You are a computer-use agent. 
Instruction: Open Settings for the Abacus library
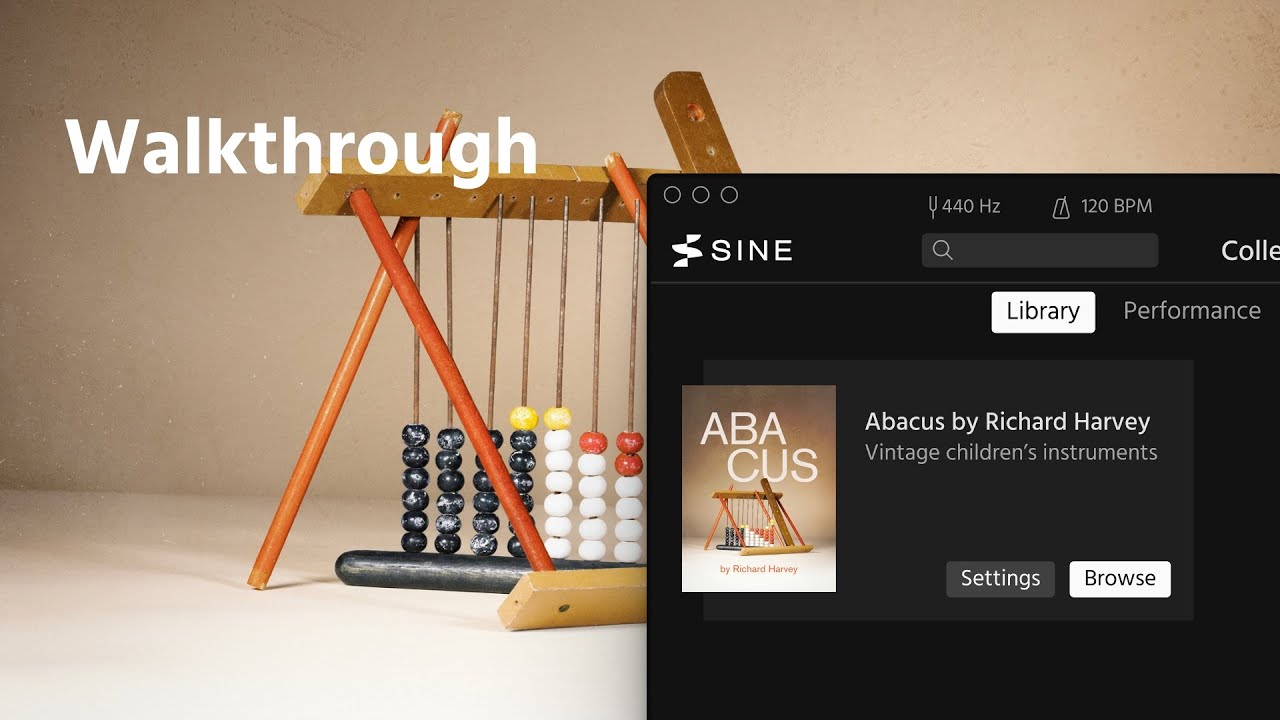[1000, 579]
